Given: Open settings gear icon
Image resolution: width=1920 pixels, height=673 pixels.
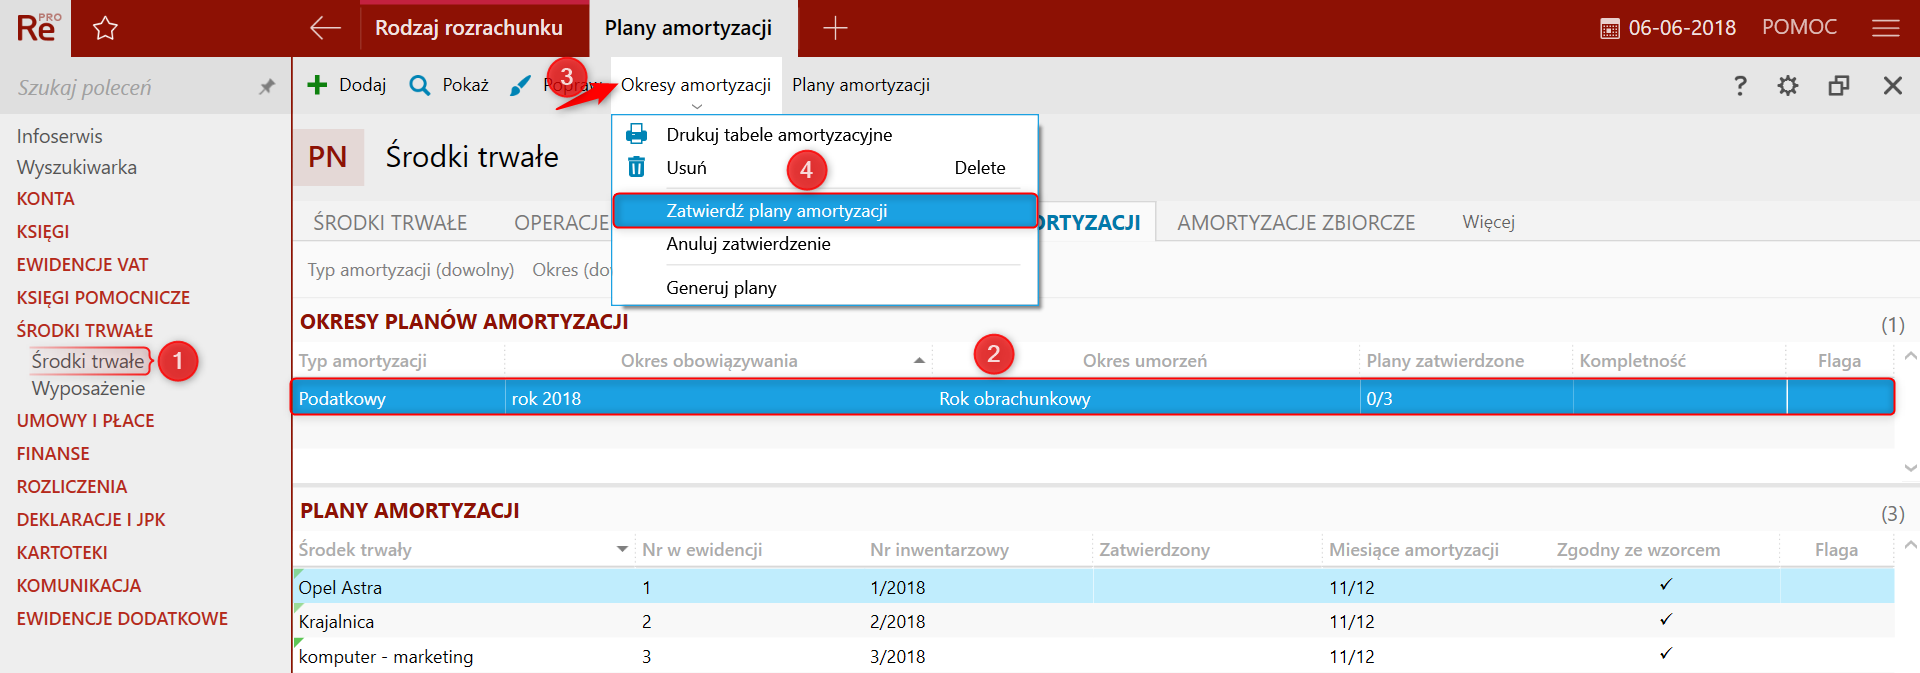Looking at the screenshot, I should point(1788,86).
